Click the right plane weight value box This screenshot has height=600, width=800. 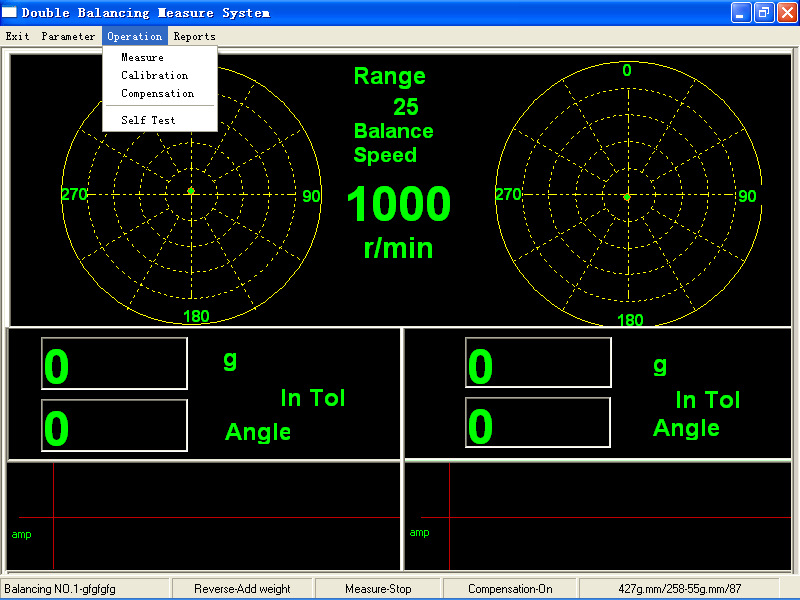[x=538, y=363]
